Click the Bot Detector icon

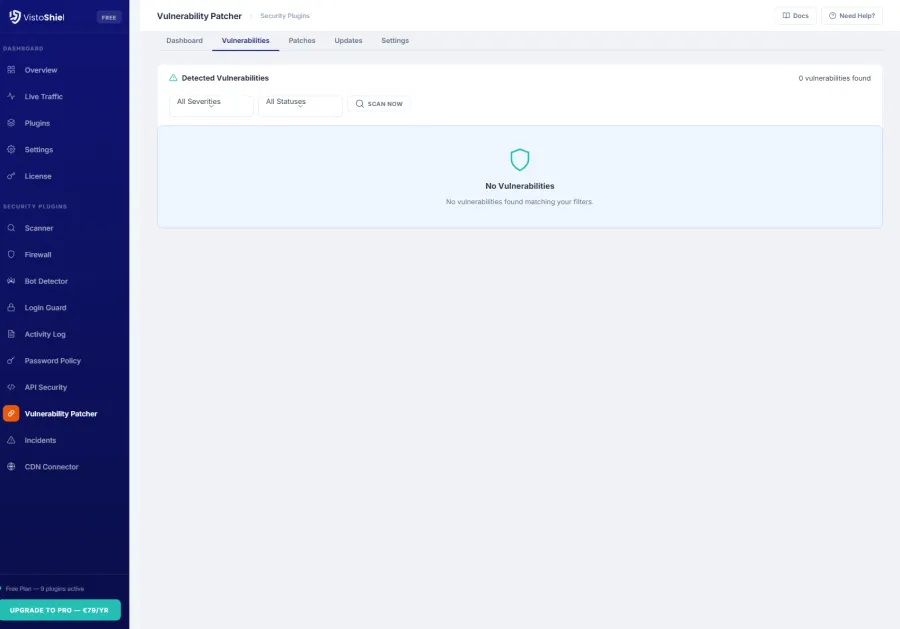coord(11,281)
